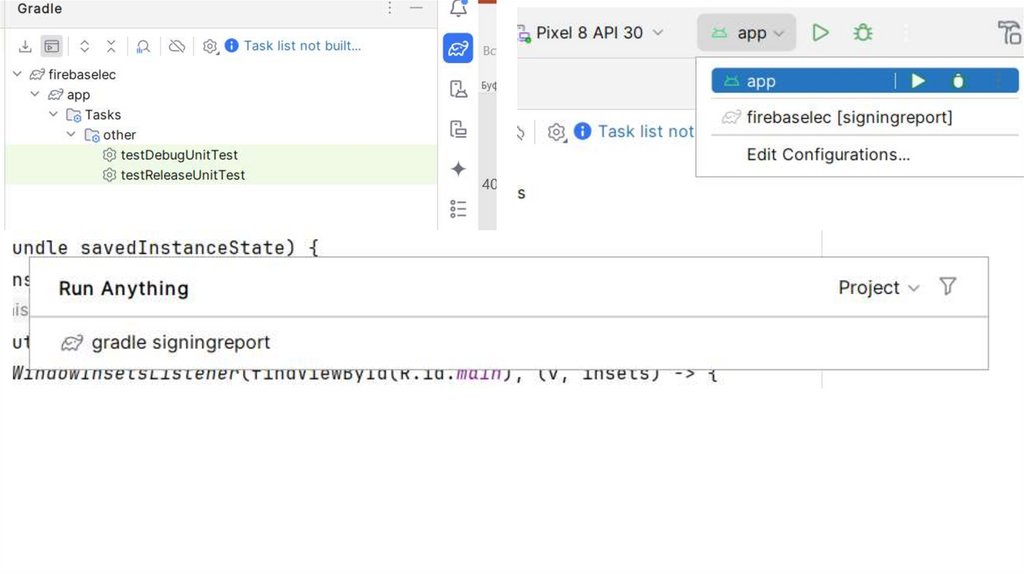Collapse all nodes in Gradle tree
Viewport: 1024px width, 574px height.
(x=111, y=46)
